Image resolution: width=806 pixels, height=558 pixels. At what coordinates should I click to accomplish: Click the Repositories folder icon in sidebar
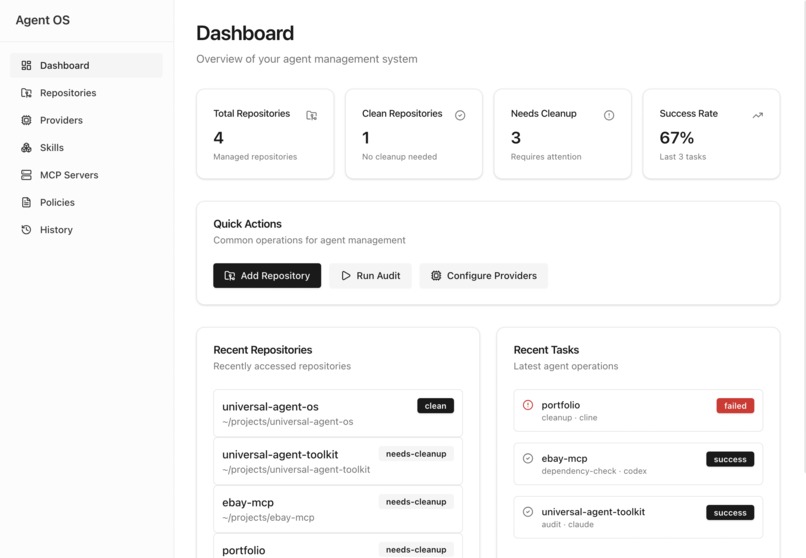click(x=26, y=92)
